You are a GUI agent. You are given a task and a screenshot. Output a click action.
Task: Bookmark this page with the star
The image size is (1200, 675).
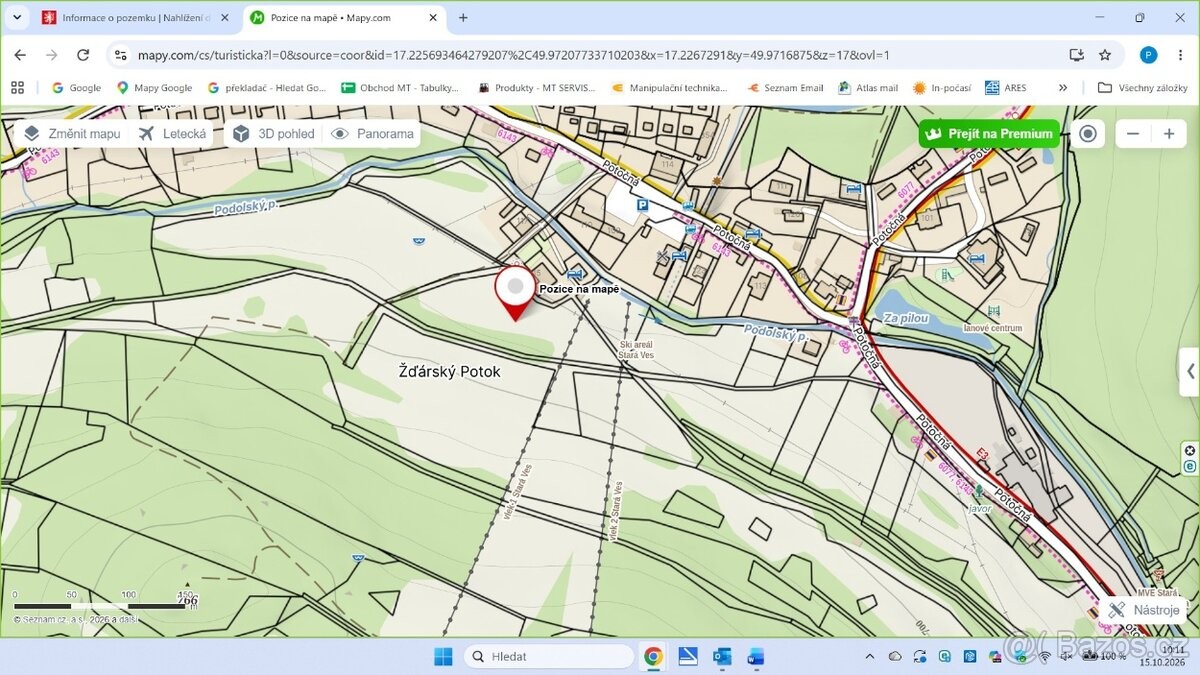1105,55
